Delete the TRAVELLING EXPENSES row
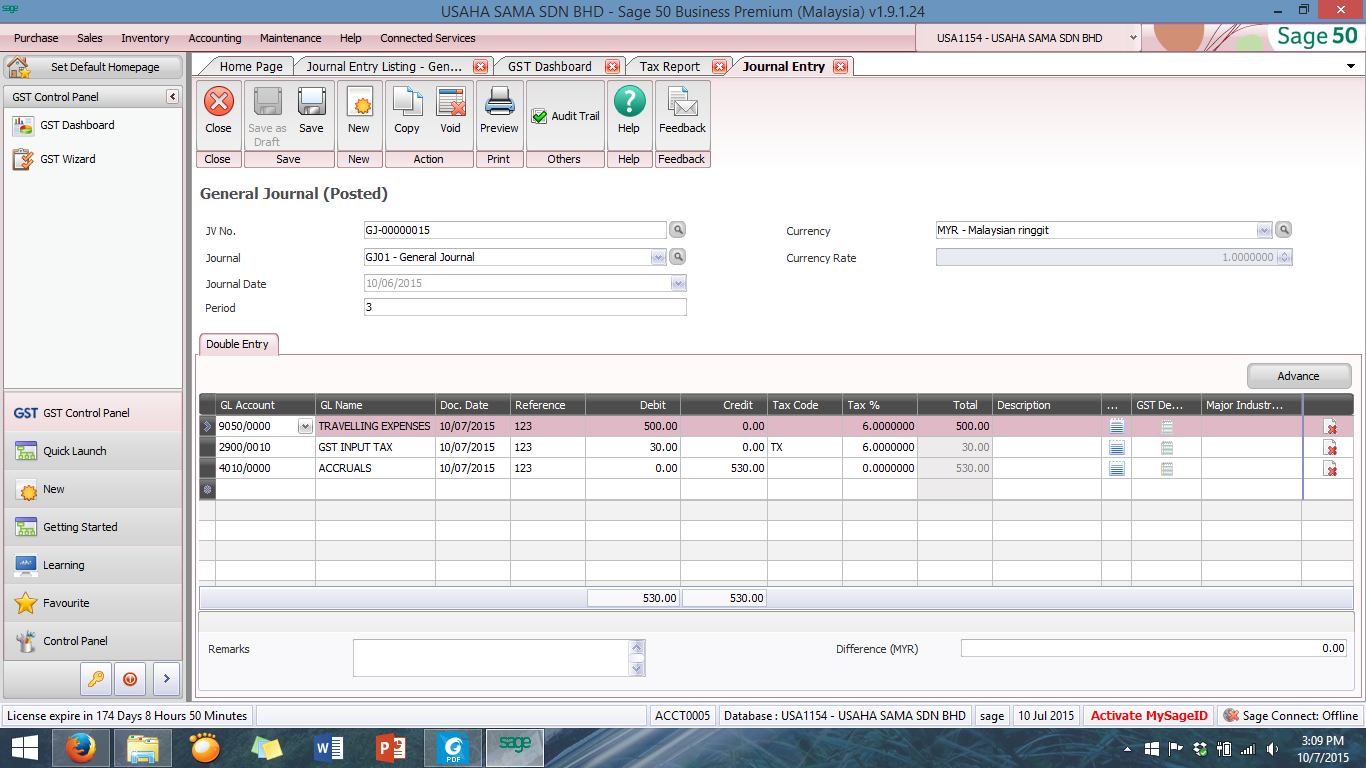This screenshot has height=768, width=1366. point(1330,427)
